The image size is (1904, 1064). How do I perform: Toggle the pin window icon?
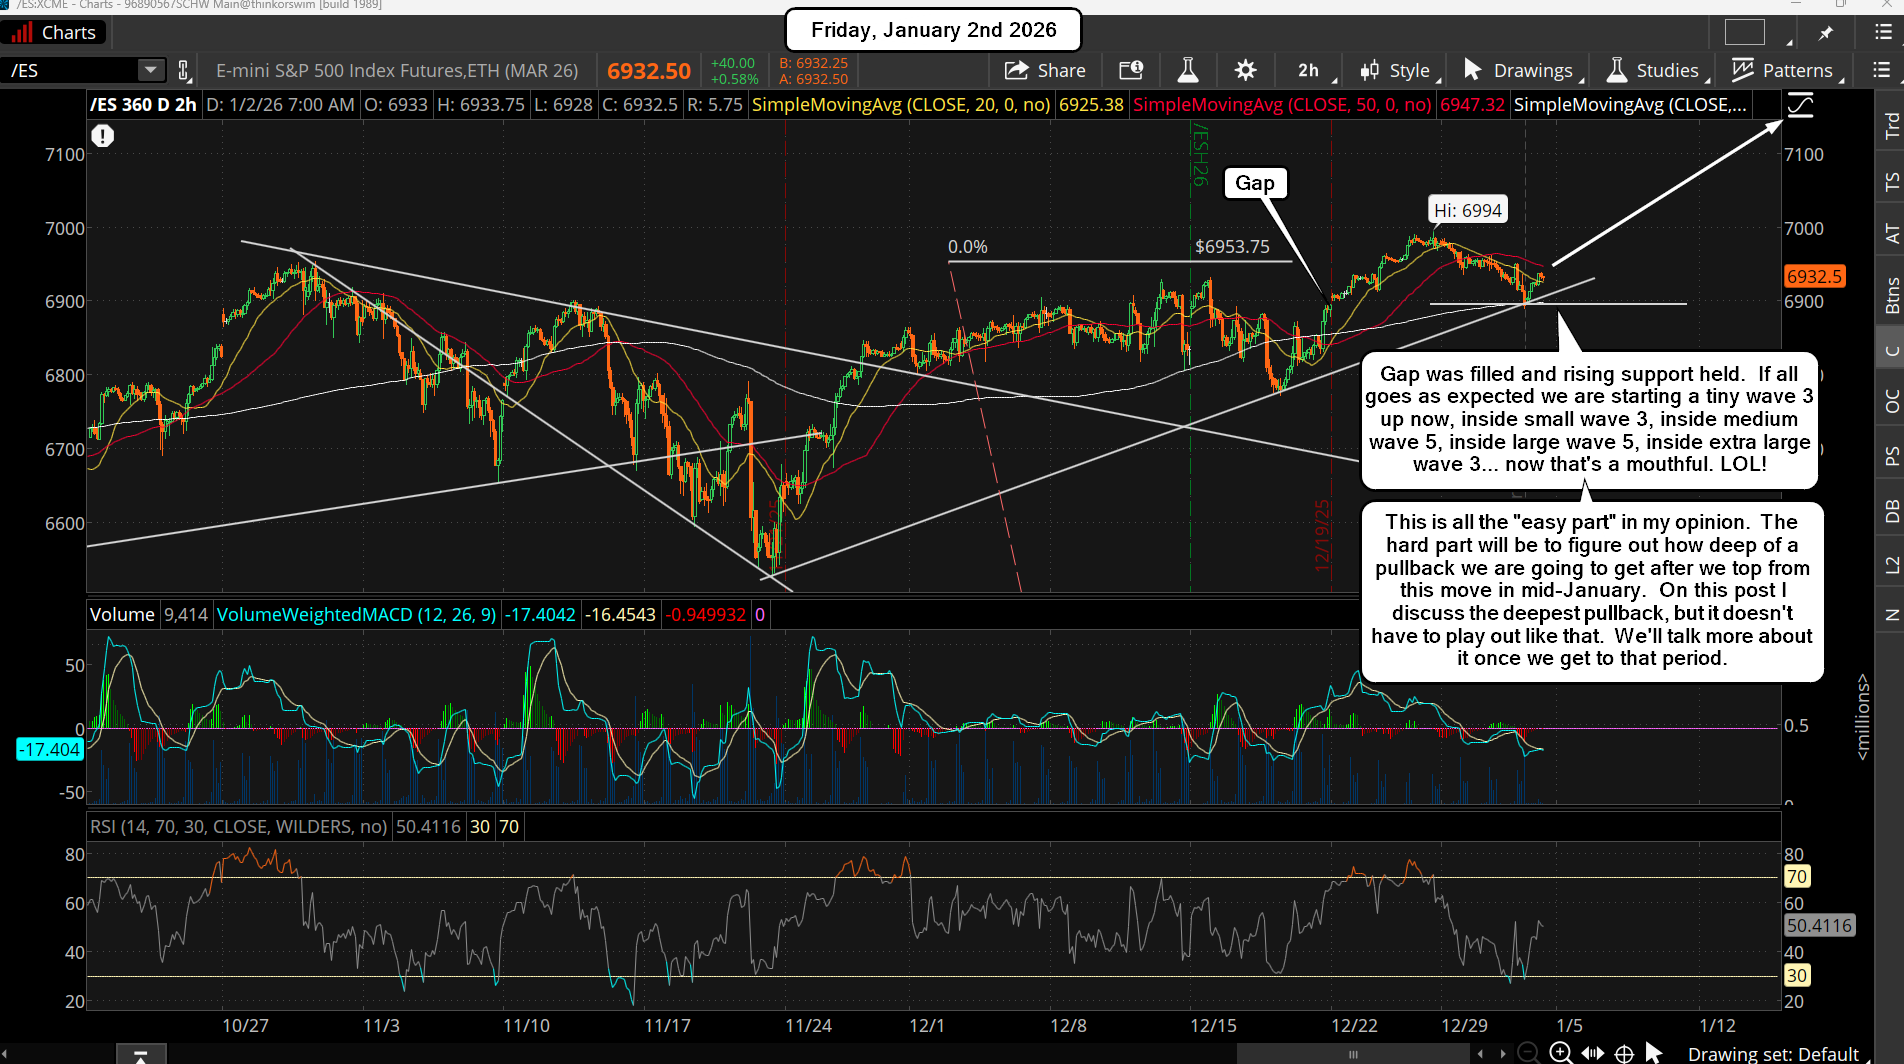coord(1826,33)
